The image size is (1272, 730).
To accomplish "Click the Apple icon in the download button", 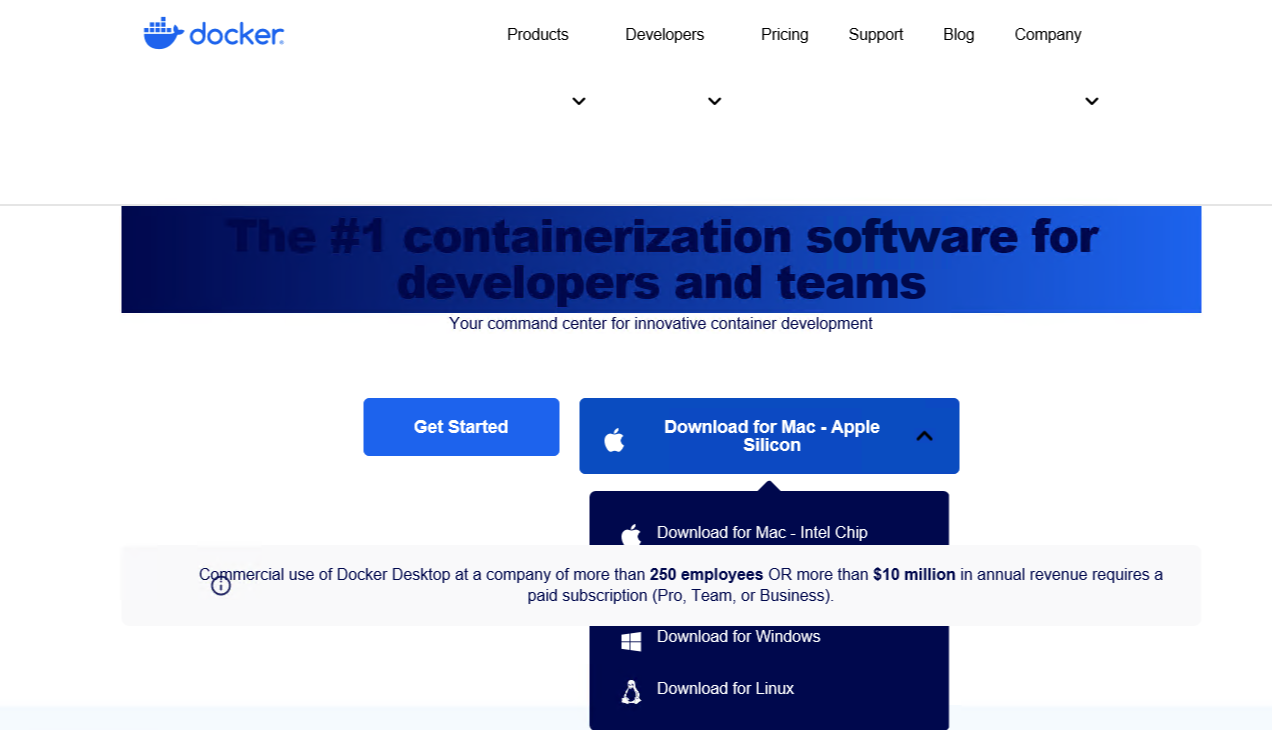I will (614, 440).
